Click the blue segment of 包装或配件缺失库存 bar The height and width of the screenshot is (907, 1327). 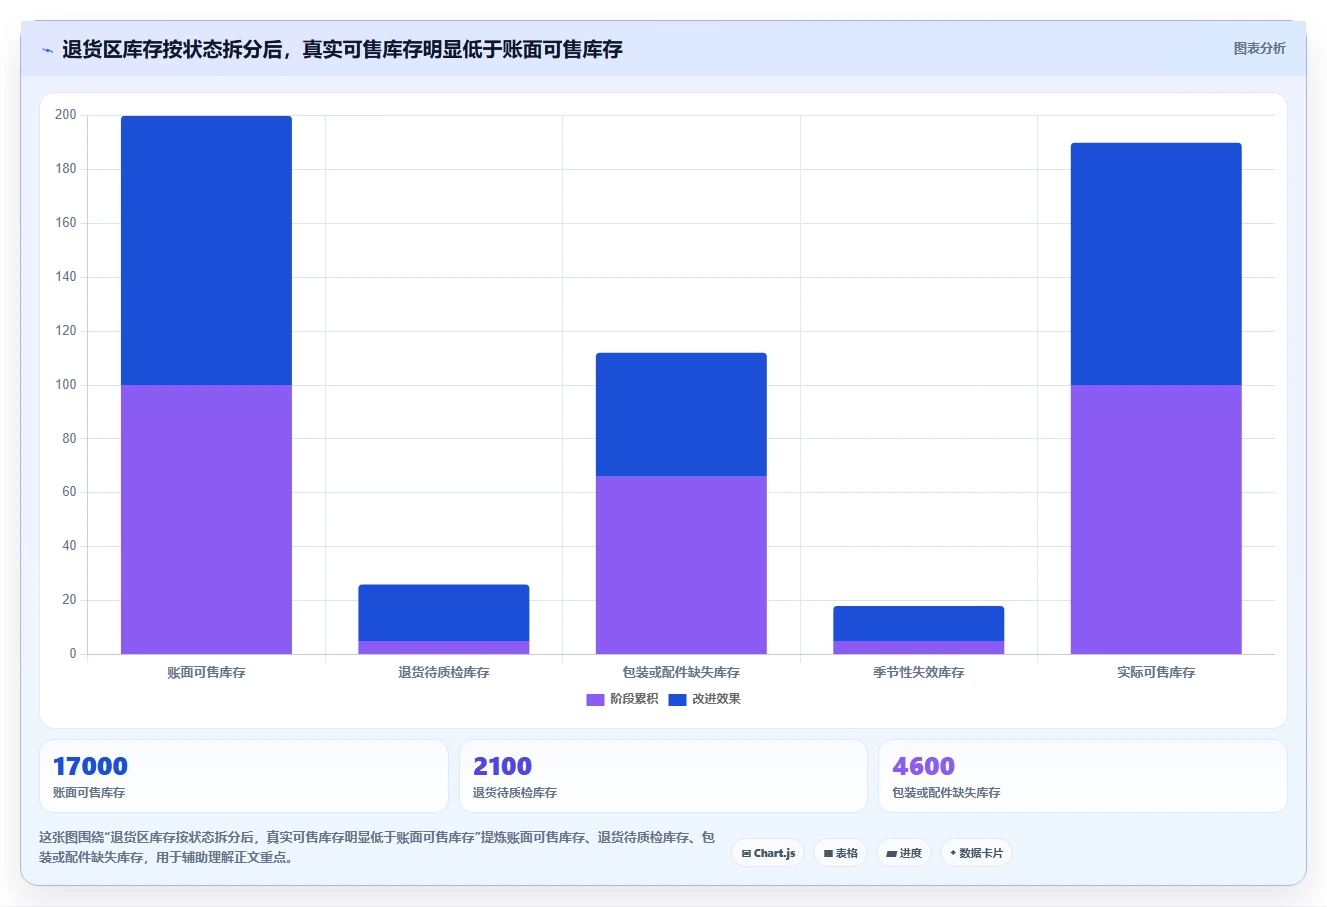681,414
